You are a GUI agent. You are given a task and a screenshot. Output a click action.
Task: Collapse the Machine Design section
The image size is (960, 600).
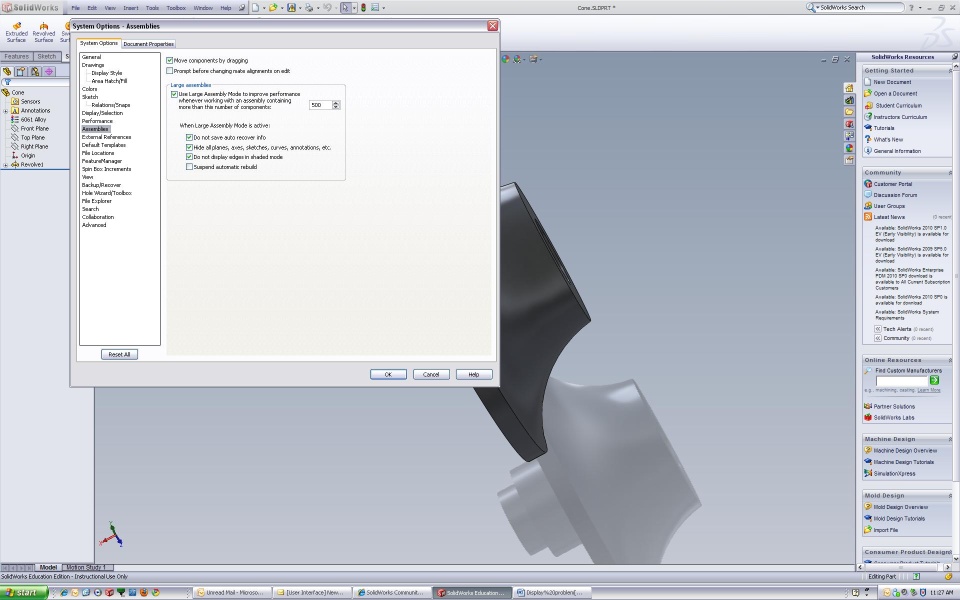[950, 439]
